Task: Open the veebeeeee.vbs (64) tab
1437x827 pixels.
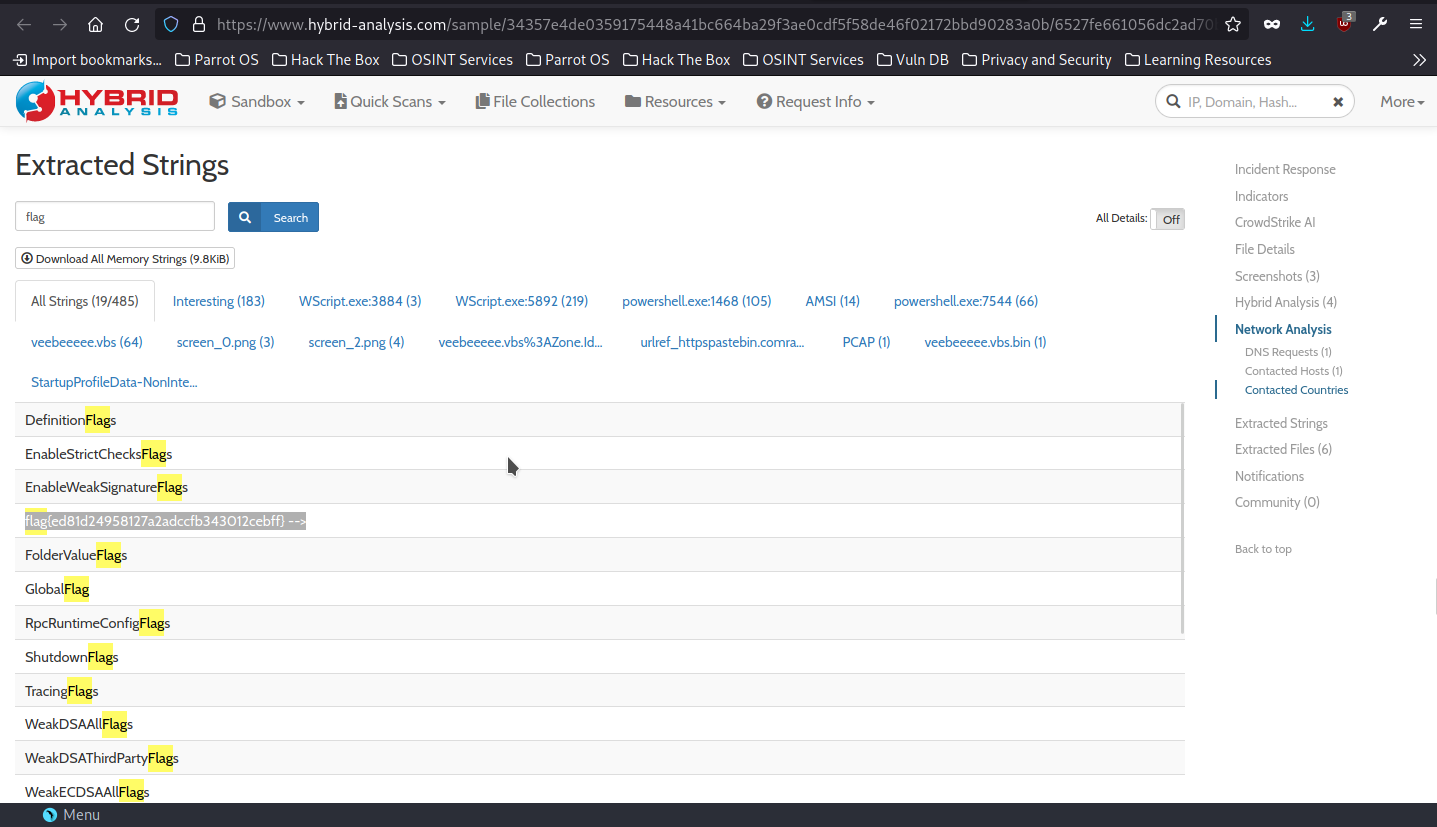Action: click(87, 342)
